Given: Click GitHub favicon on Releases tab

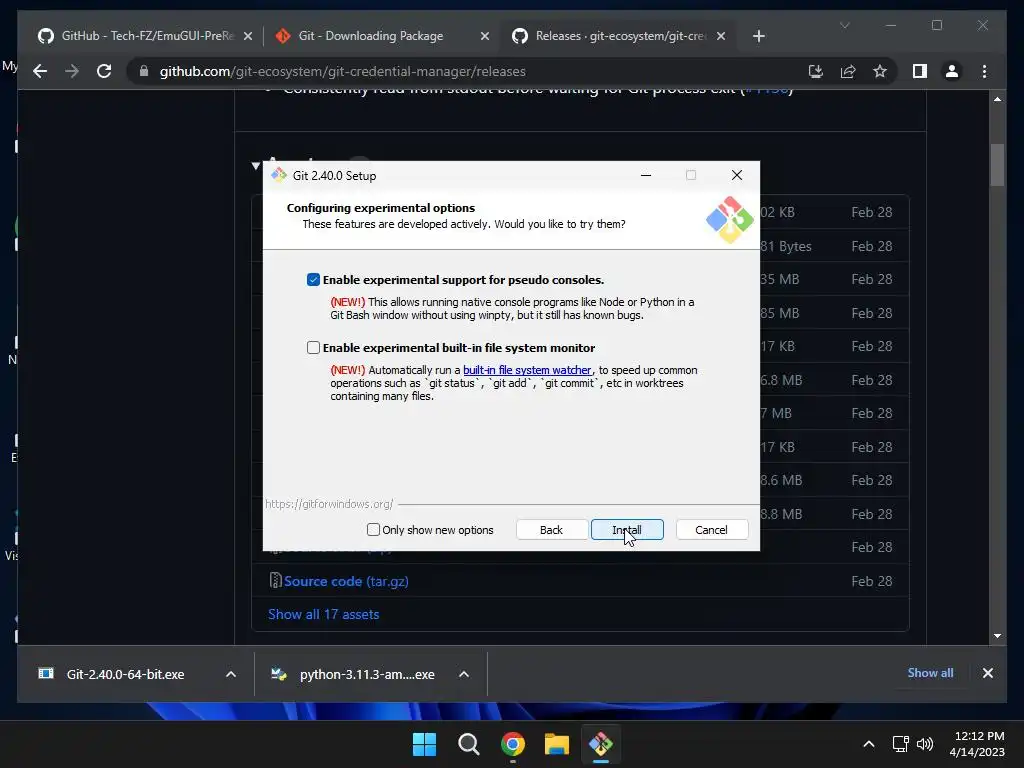Looking at the screenshot, I should tap(520, 36).
